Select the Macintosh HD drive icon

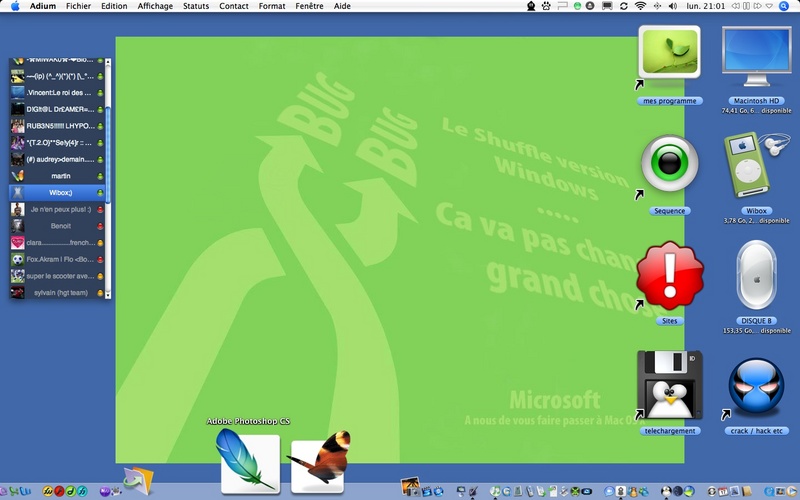[756, 56]
